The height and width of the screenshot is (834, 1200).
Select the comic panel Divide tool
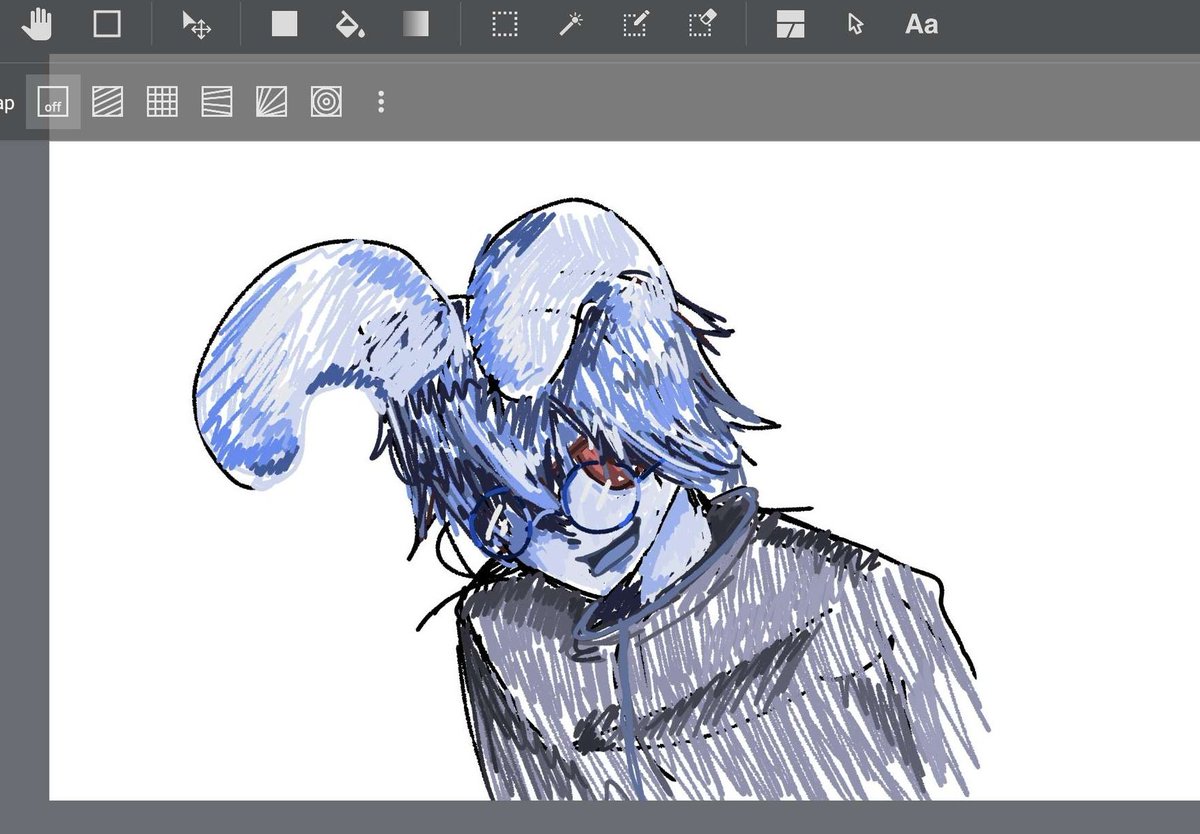[x=791, y=25]
